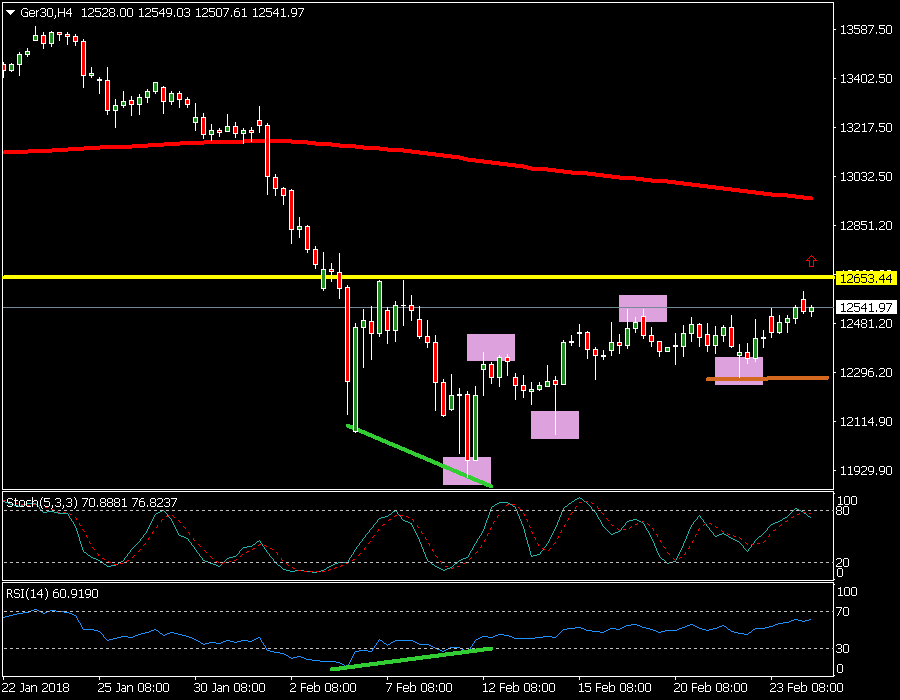
Task: Select the green trendline in the RSI panel
Action: click(x=410, y=658)
